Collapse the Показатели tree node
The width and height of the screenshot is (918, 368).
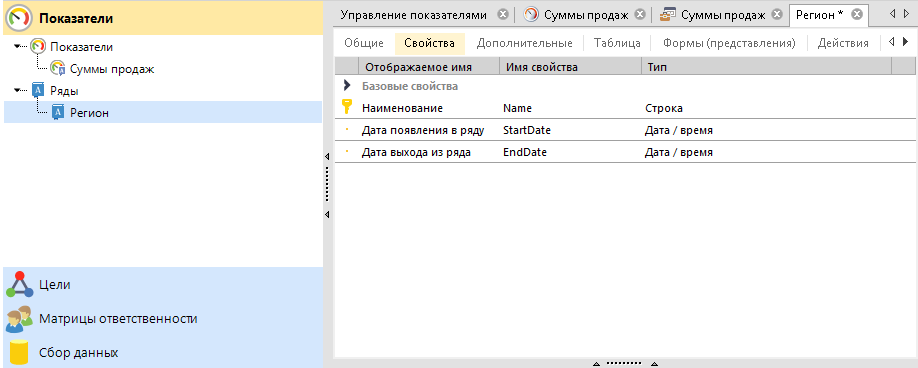point(17,46)
